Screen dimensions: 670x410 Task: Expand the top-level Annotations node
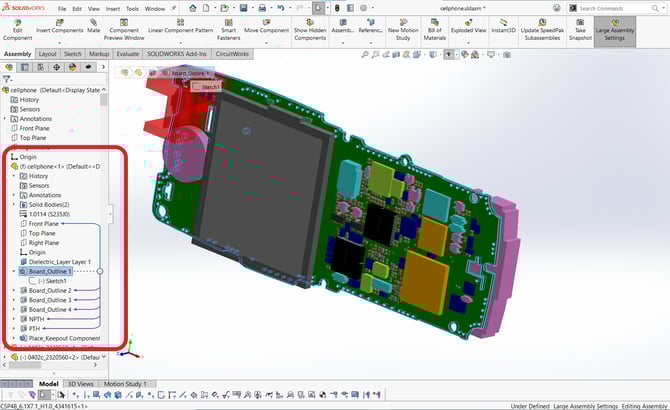coord(5,119)
